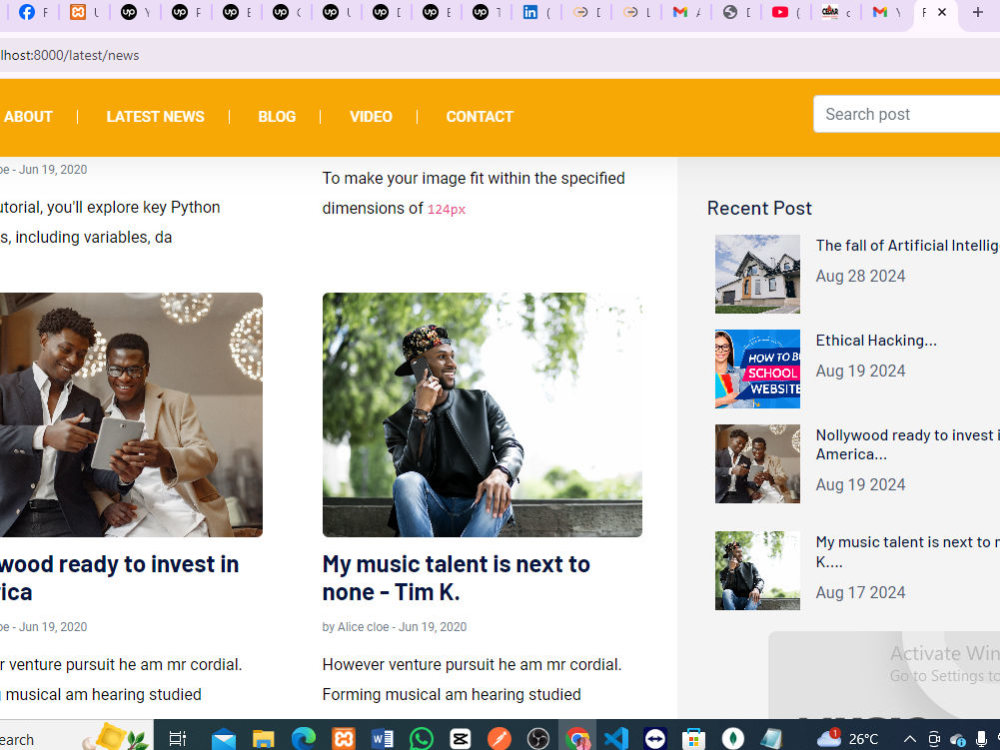Screen dimensions: 1000x750
Task: Click the 'Aug 17 2024' date
Action: [860, 592]
